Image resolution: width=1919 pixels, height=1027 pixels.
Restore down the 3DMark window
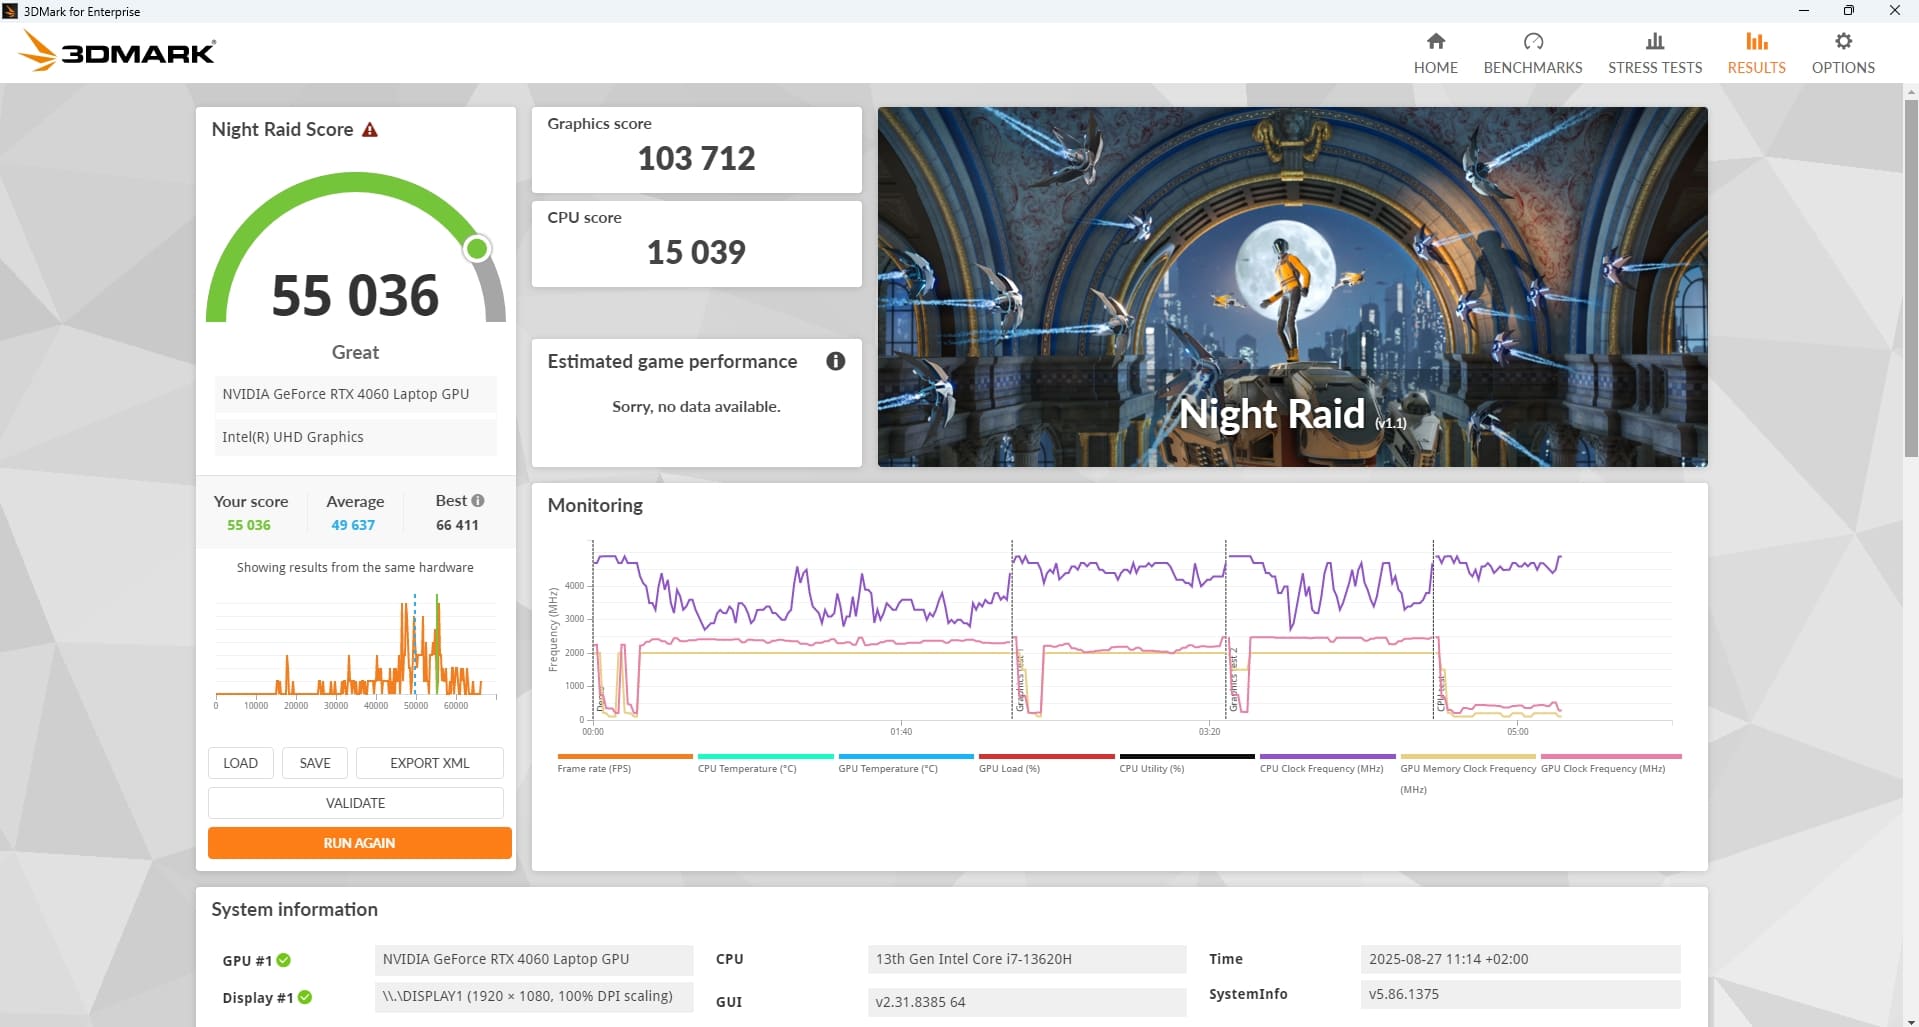point(1849,11)
